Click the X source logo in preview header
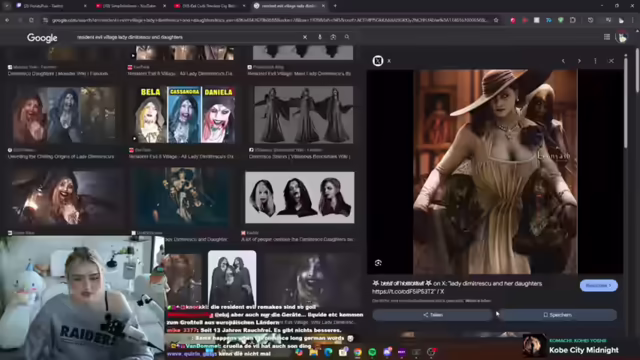The height and width of the screenshot is (360, 640). pos(378,61)
